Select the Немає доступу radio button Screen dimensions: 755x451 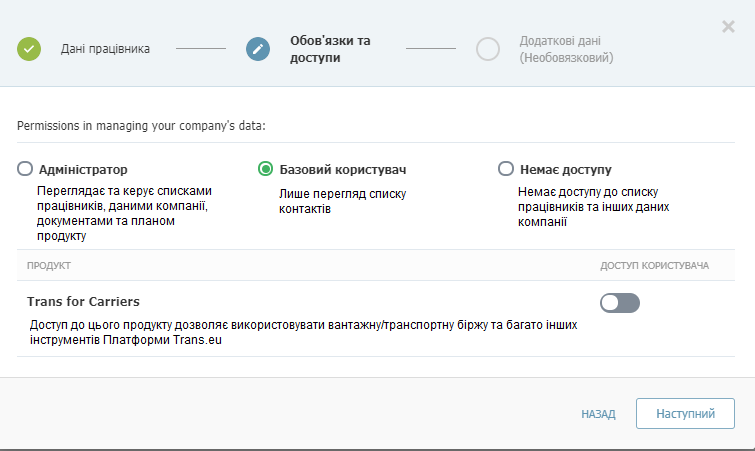point(506,169)
